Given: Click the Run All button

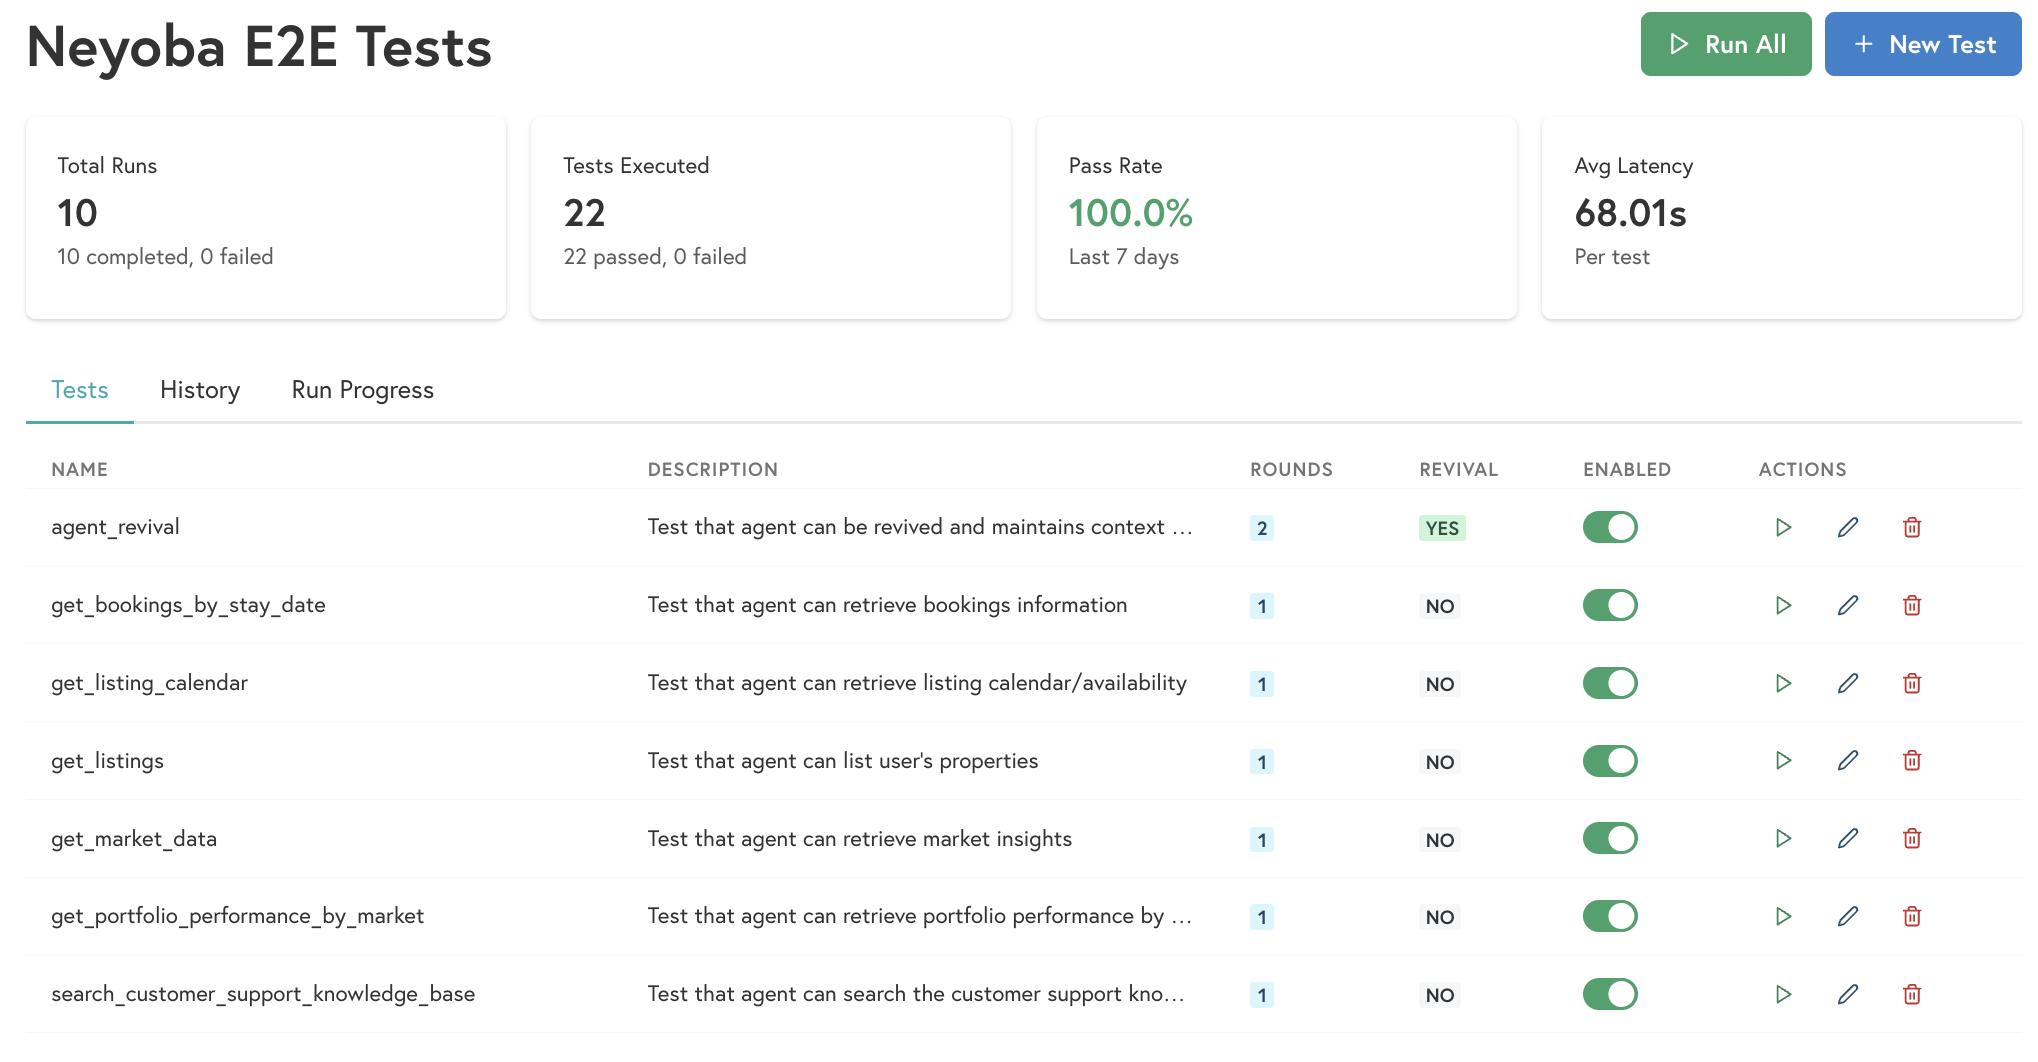Looking at the screenshot, I should pyautogui.click(x=1726, y=44).
